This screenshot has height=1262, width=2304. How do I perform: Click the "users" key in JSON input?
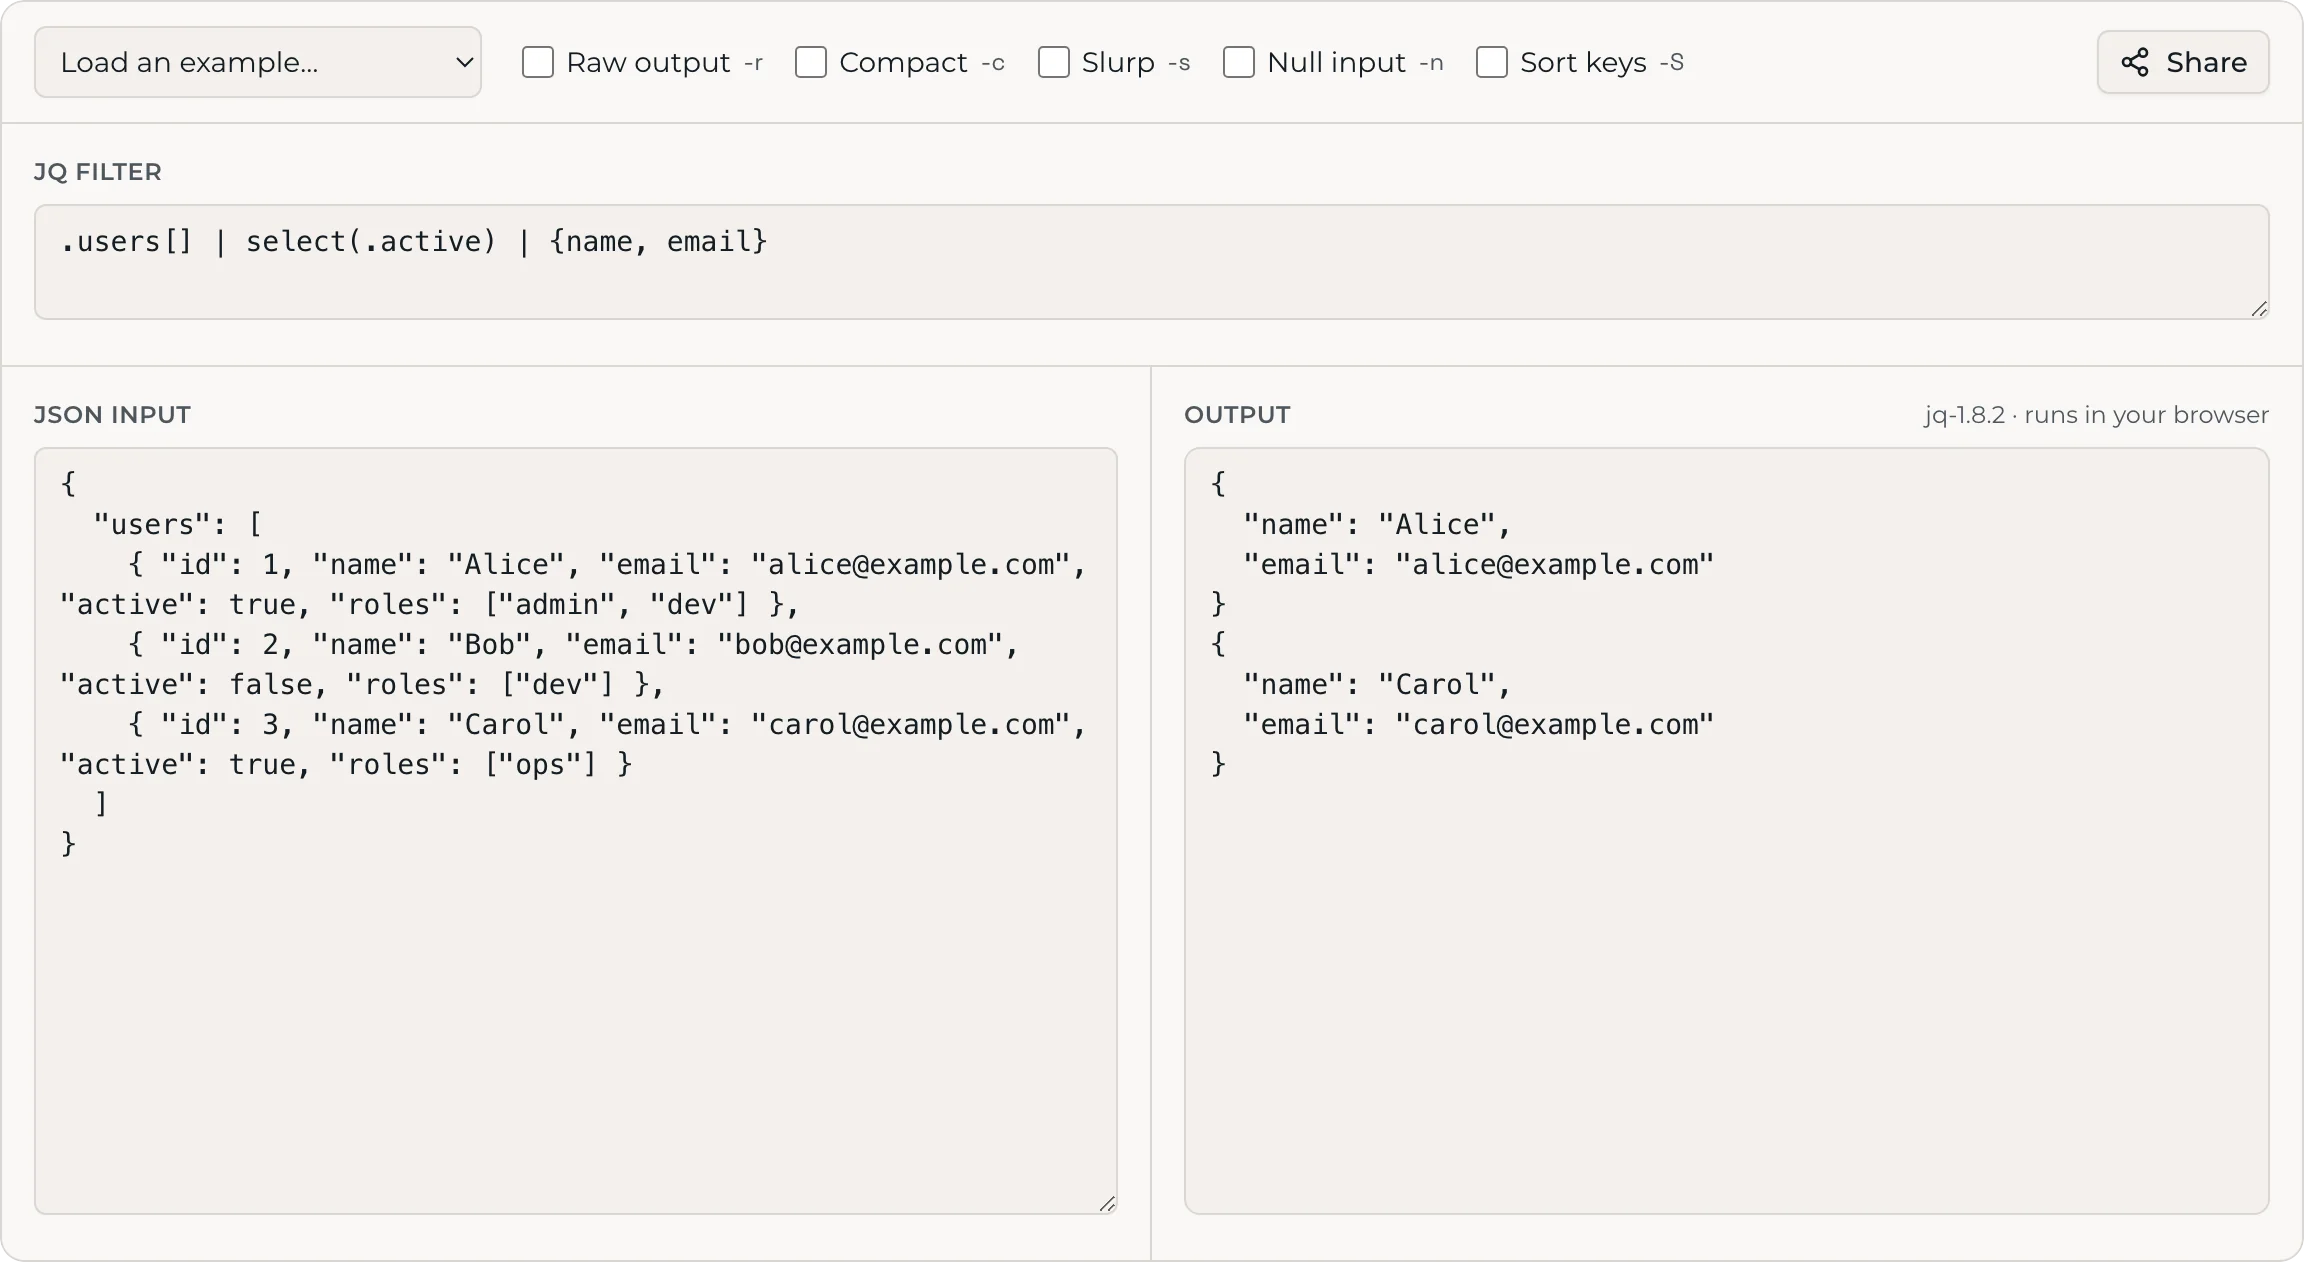tap(152, 525)
